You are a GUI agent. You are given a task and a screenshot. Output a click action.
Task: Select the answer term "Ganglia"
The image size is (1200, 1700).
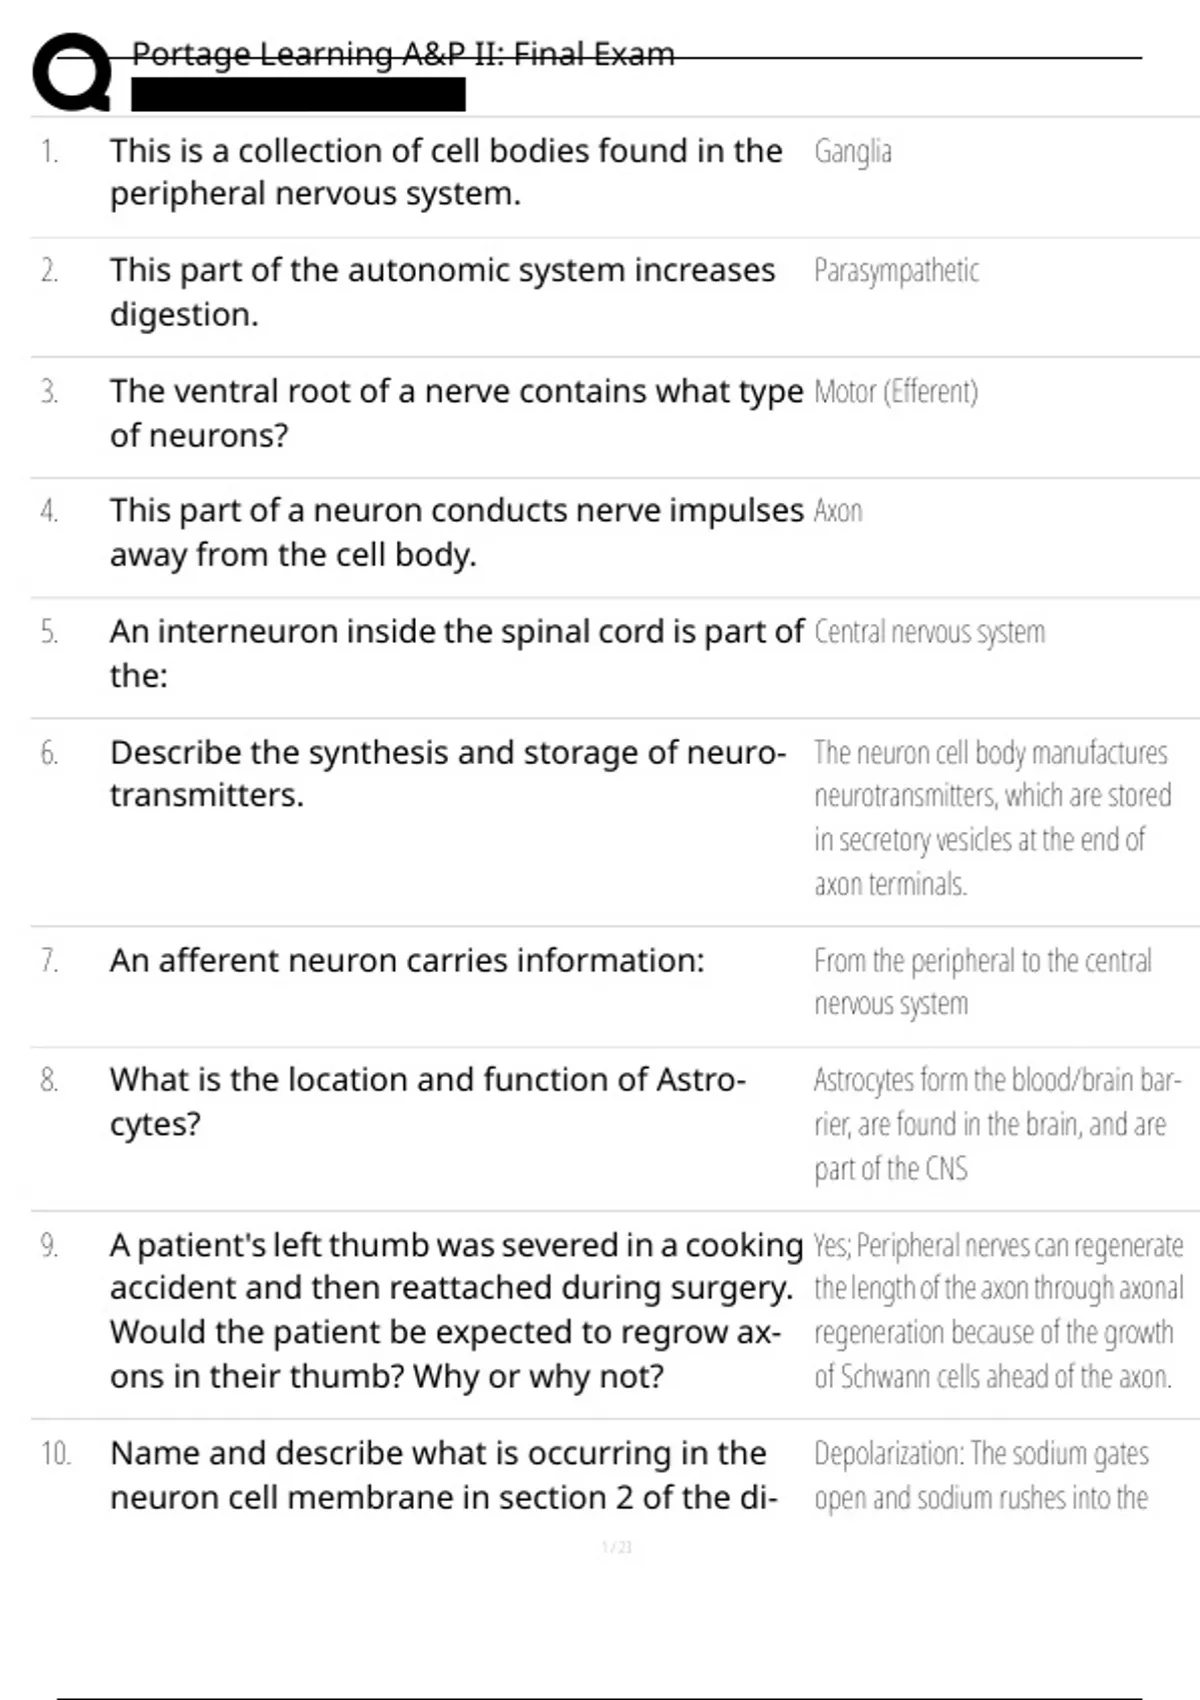852,152
